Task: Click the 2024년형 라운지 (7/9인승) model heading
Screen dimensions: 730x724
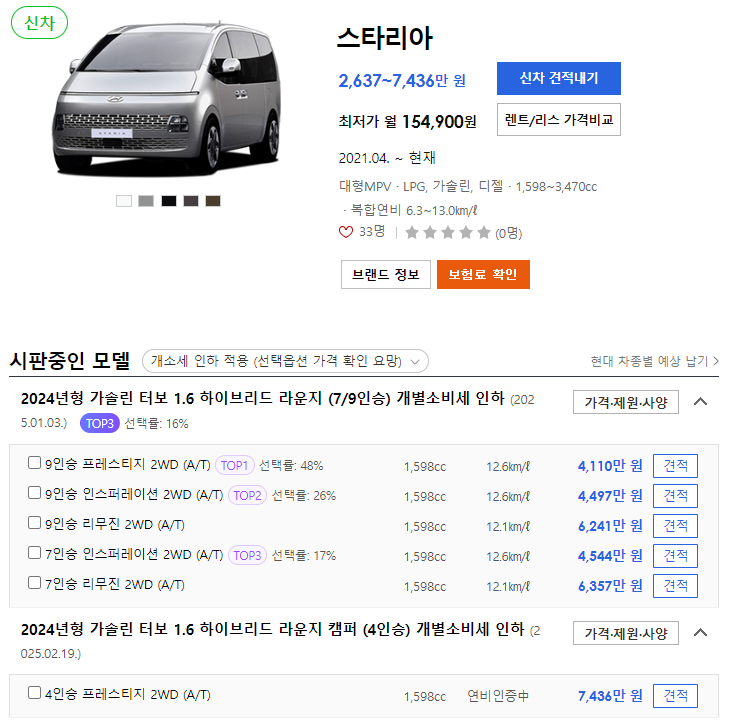Action: [263, 399]
